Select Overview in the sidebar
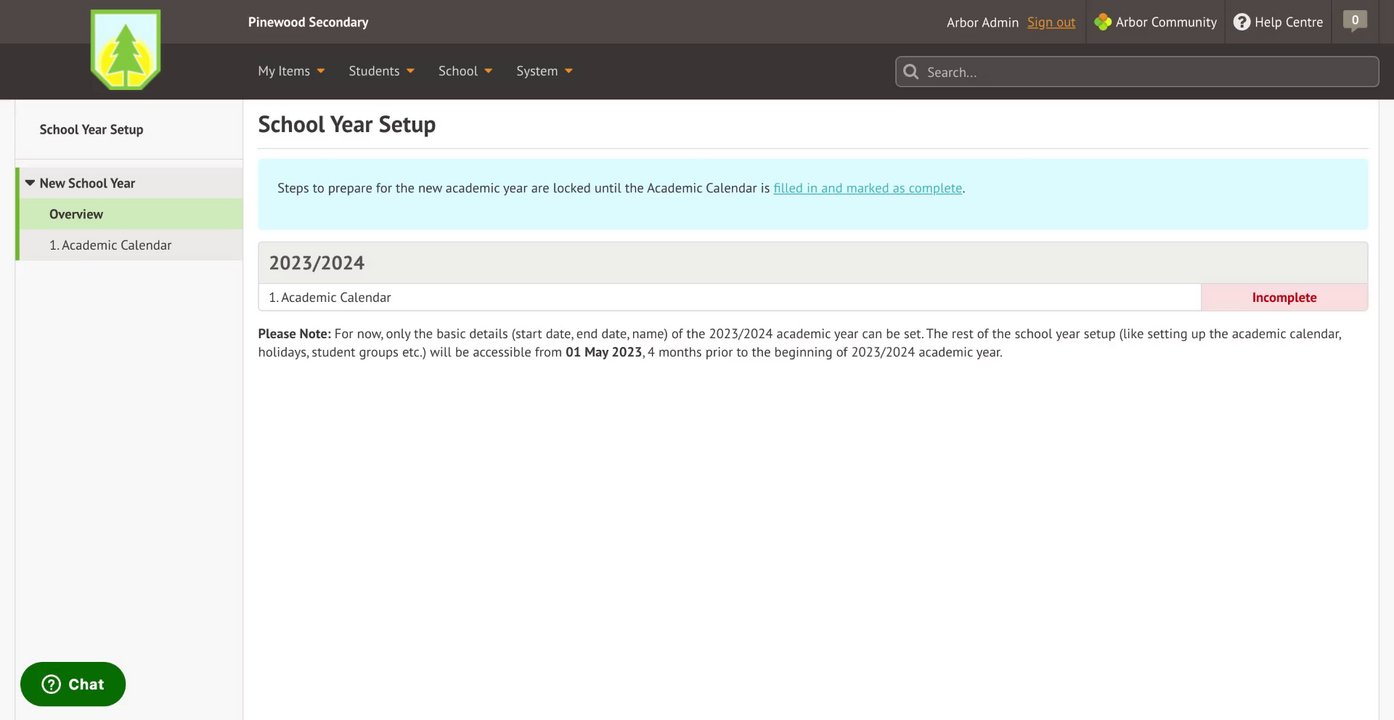 click(x=76, y=214)
